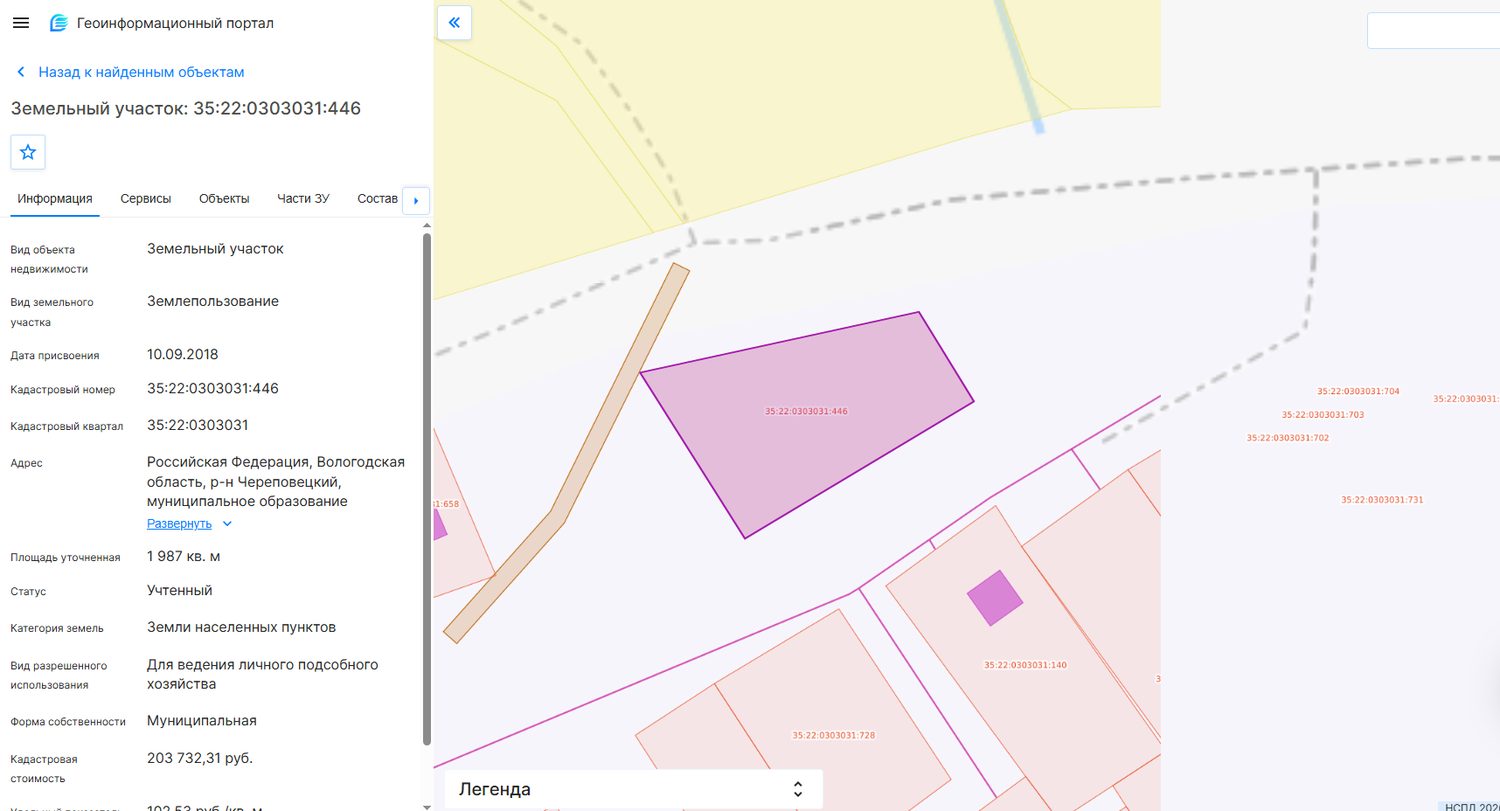
Task: Click parcel label 35:22:0303031:703 on map
Action: 1322,414
